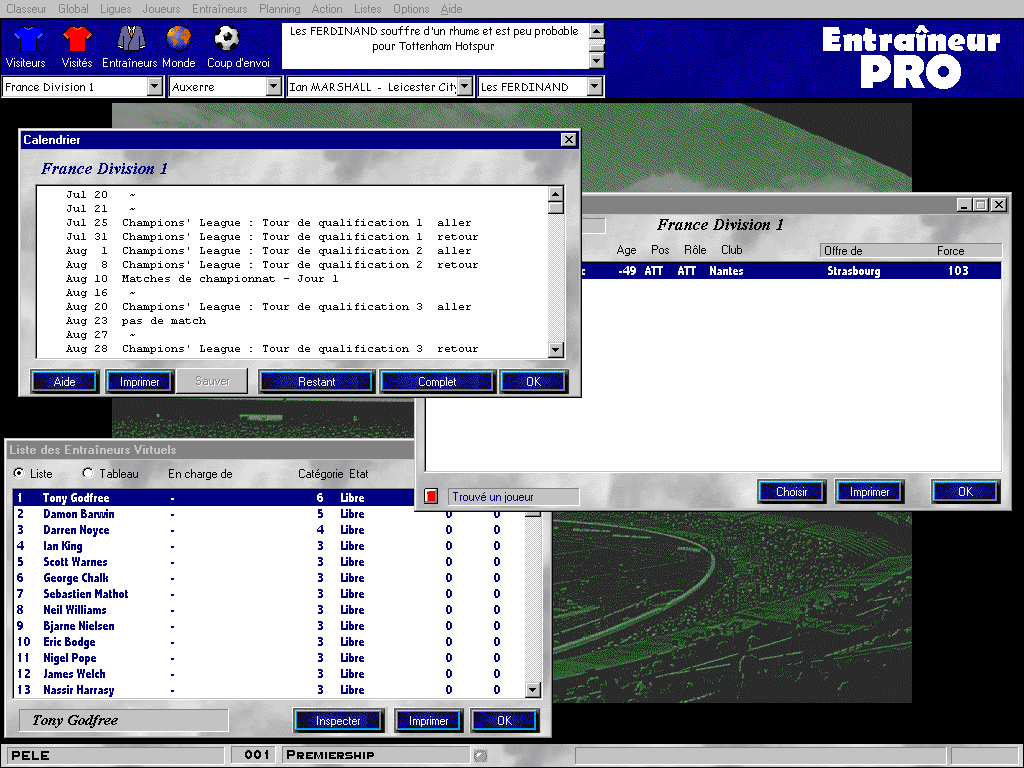Toggle the Restant filter in Calendrier
Viewport: 1024px width, 768px height.
316,381
